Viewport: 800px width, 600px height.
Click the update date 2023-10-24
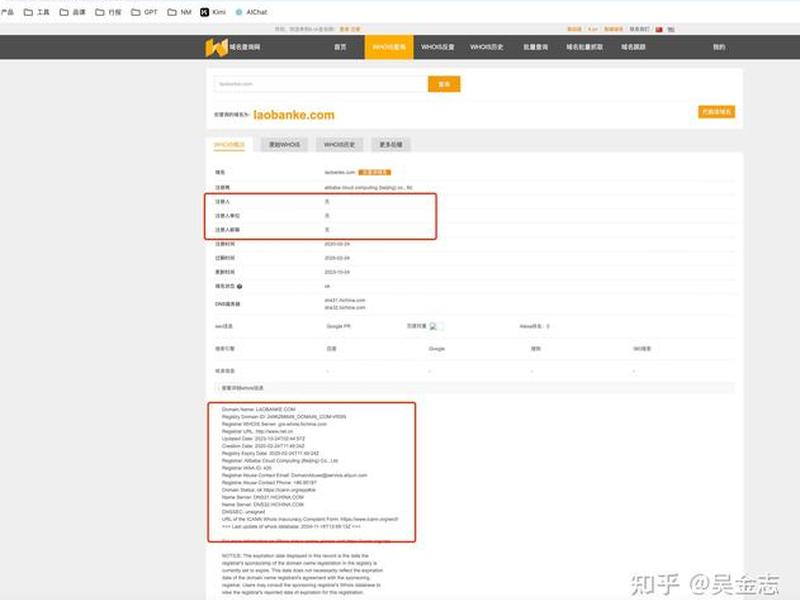click(337, 272)
